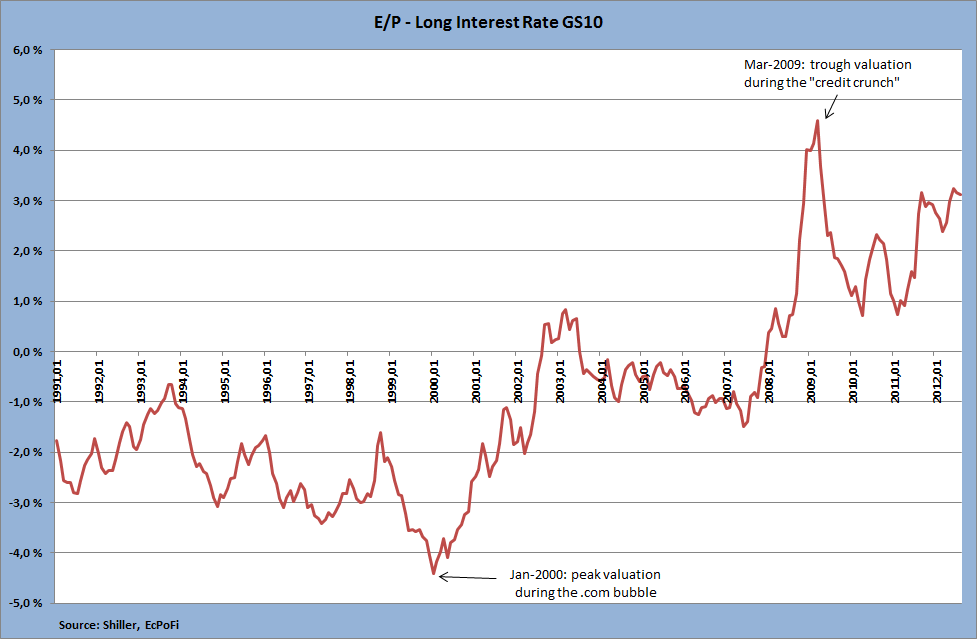Viewport: 977px width, 639px height.
Task: Click the red line's Mar-2009 peak point
Action: click(817, 121)
